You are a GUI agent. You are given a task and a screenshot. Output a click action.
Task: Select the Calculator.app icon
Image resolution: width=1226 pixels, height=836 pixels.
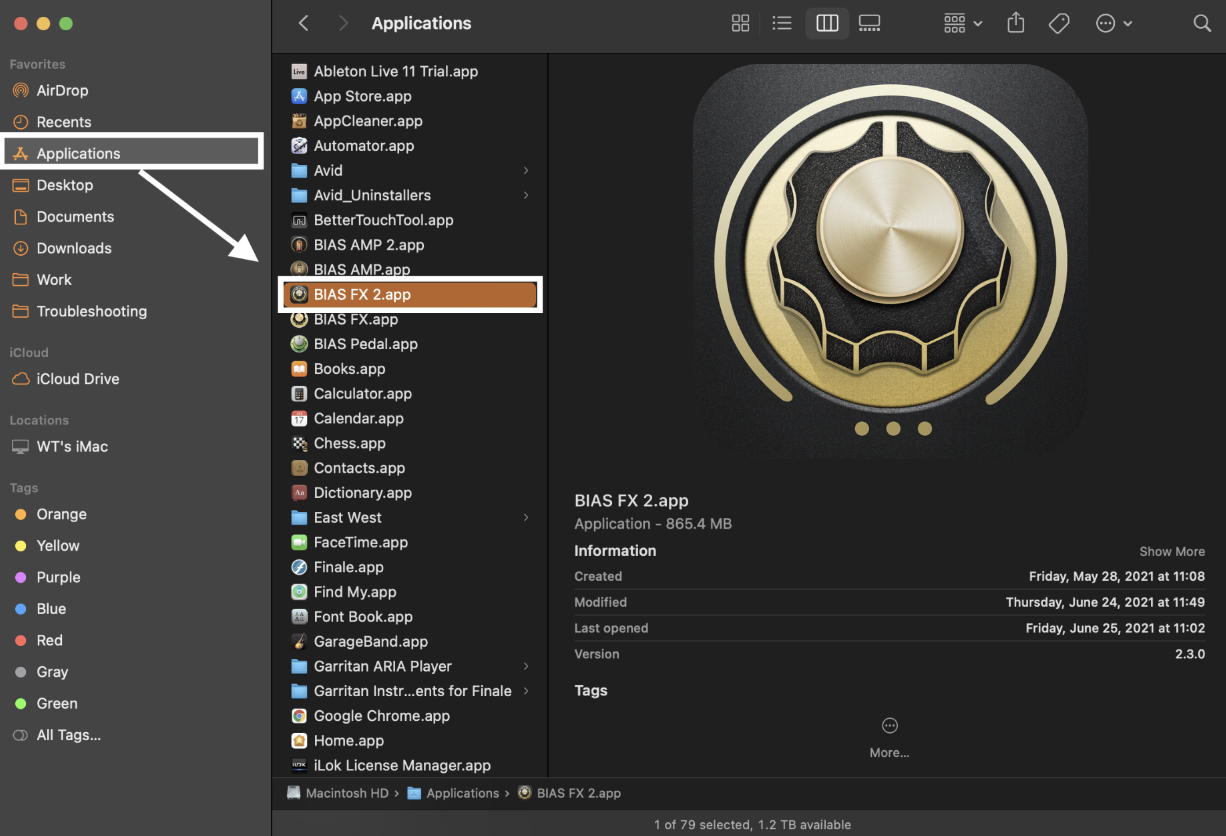coord(298,394)
